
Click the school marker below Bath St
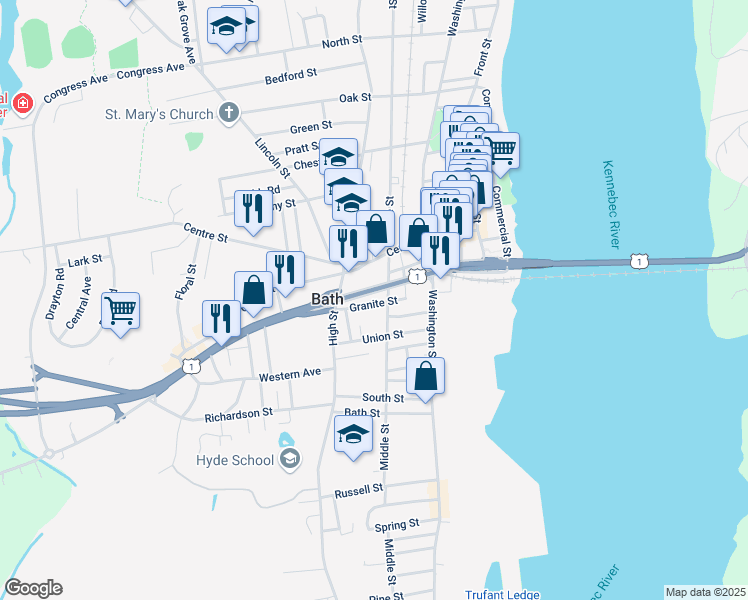coord(353,437)
